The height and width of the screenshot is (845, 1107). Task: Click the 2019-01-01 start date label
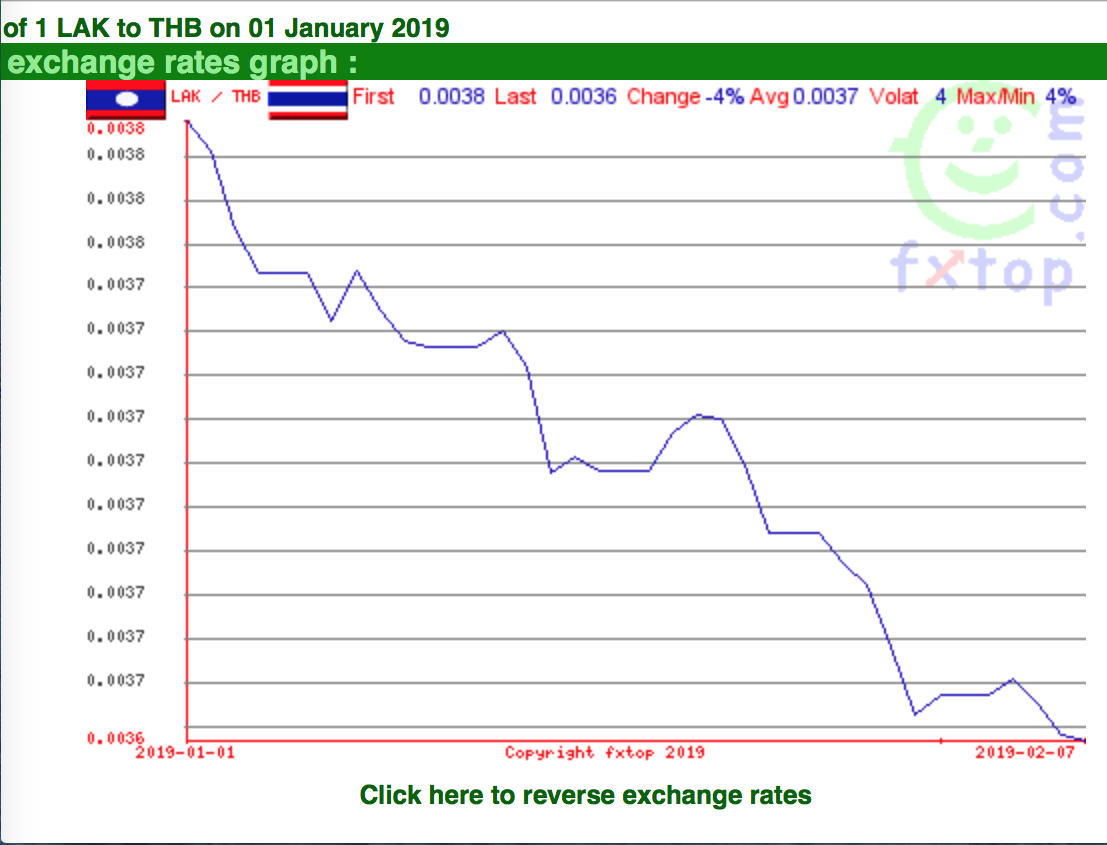coord(185,753)
